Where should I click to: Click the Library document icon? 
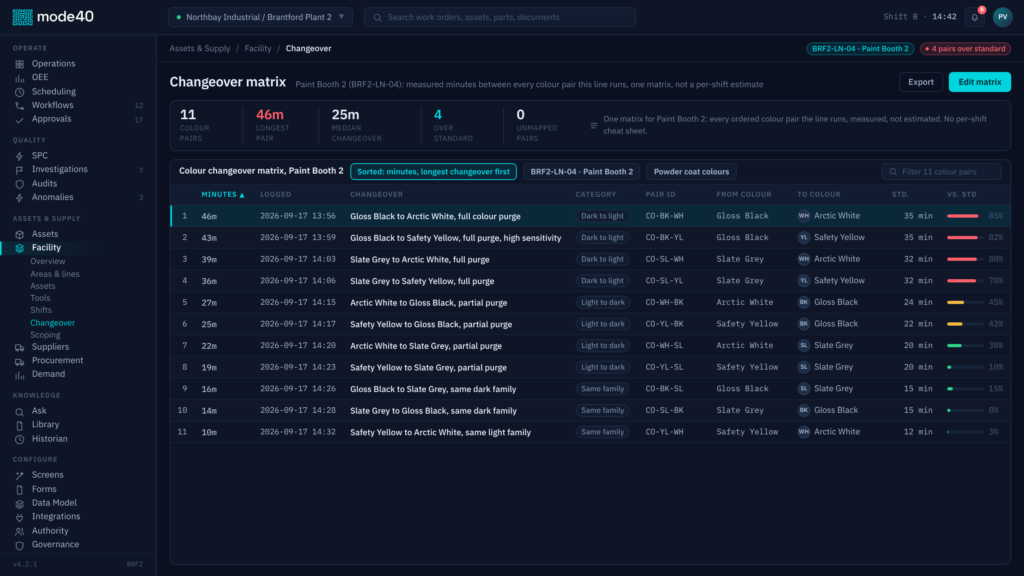[20, 425]
